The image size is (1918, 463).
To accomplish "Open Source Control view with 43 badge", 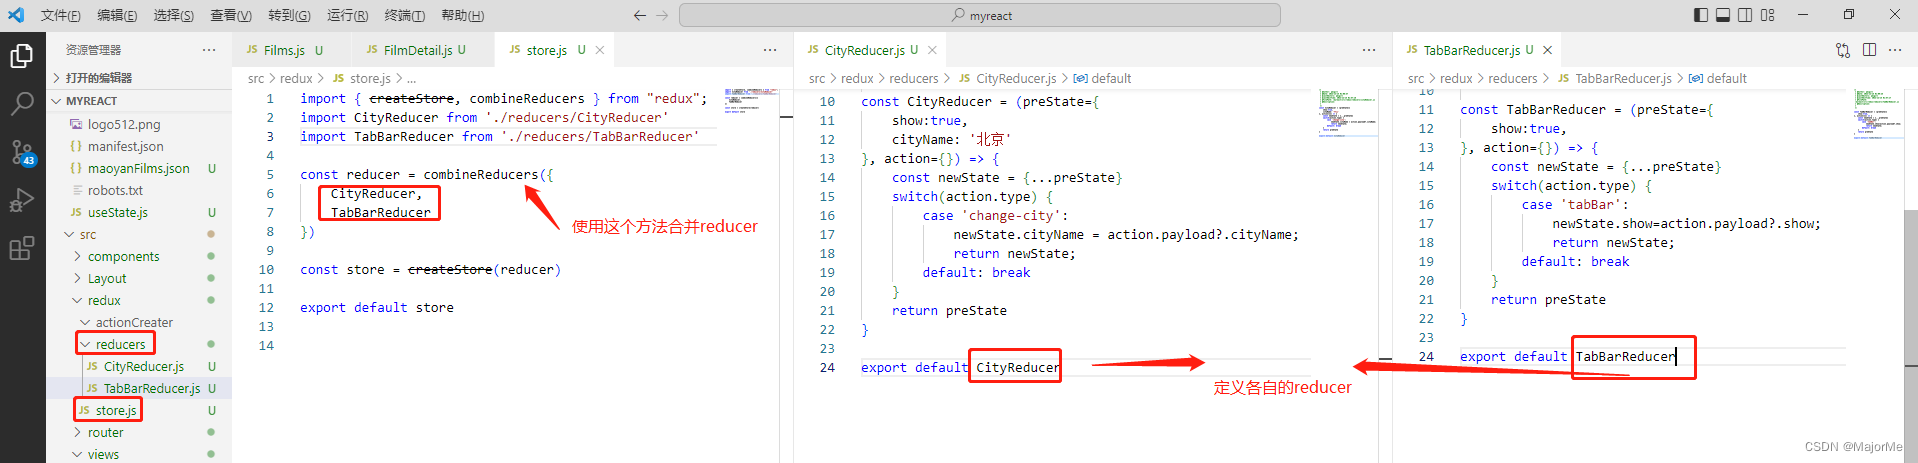I will 22,152.
